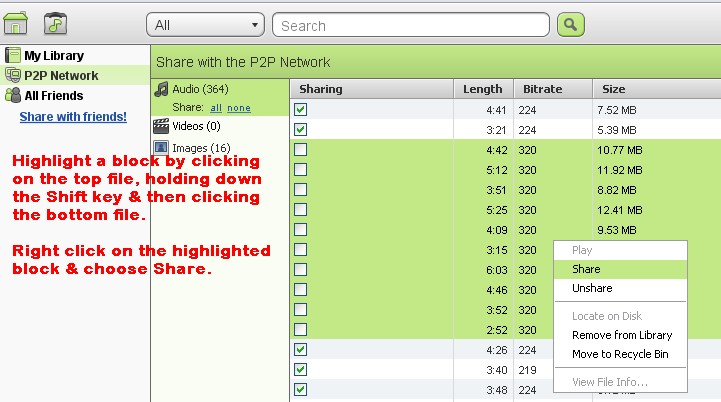Click the Share with friends! link
The width and height of the screenshot is (721, 402).
(73, 117)
